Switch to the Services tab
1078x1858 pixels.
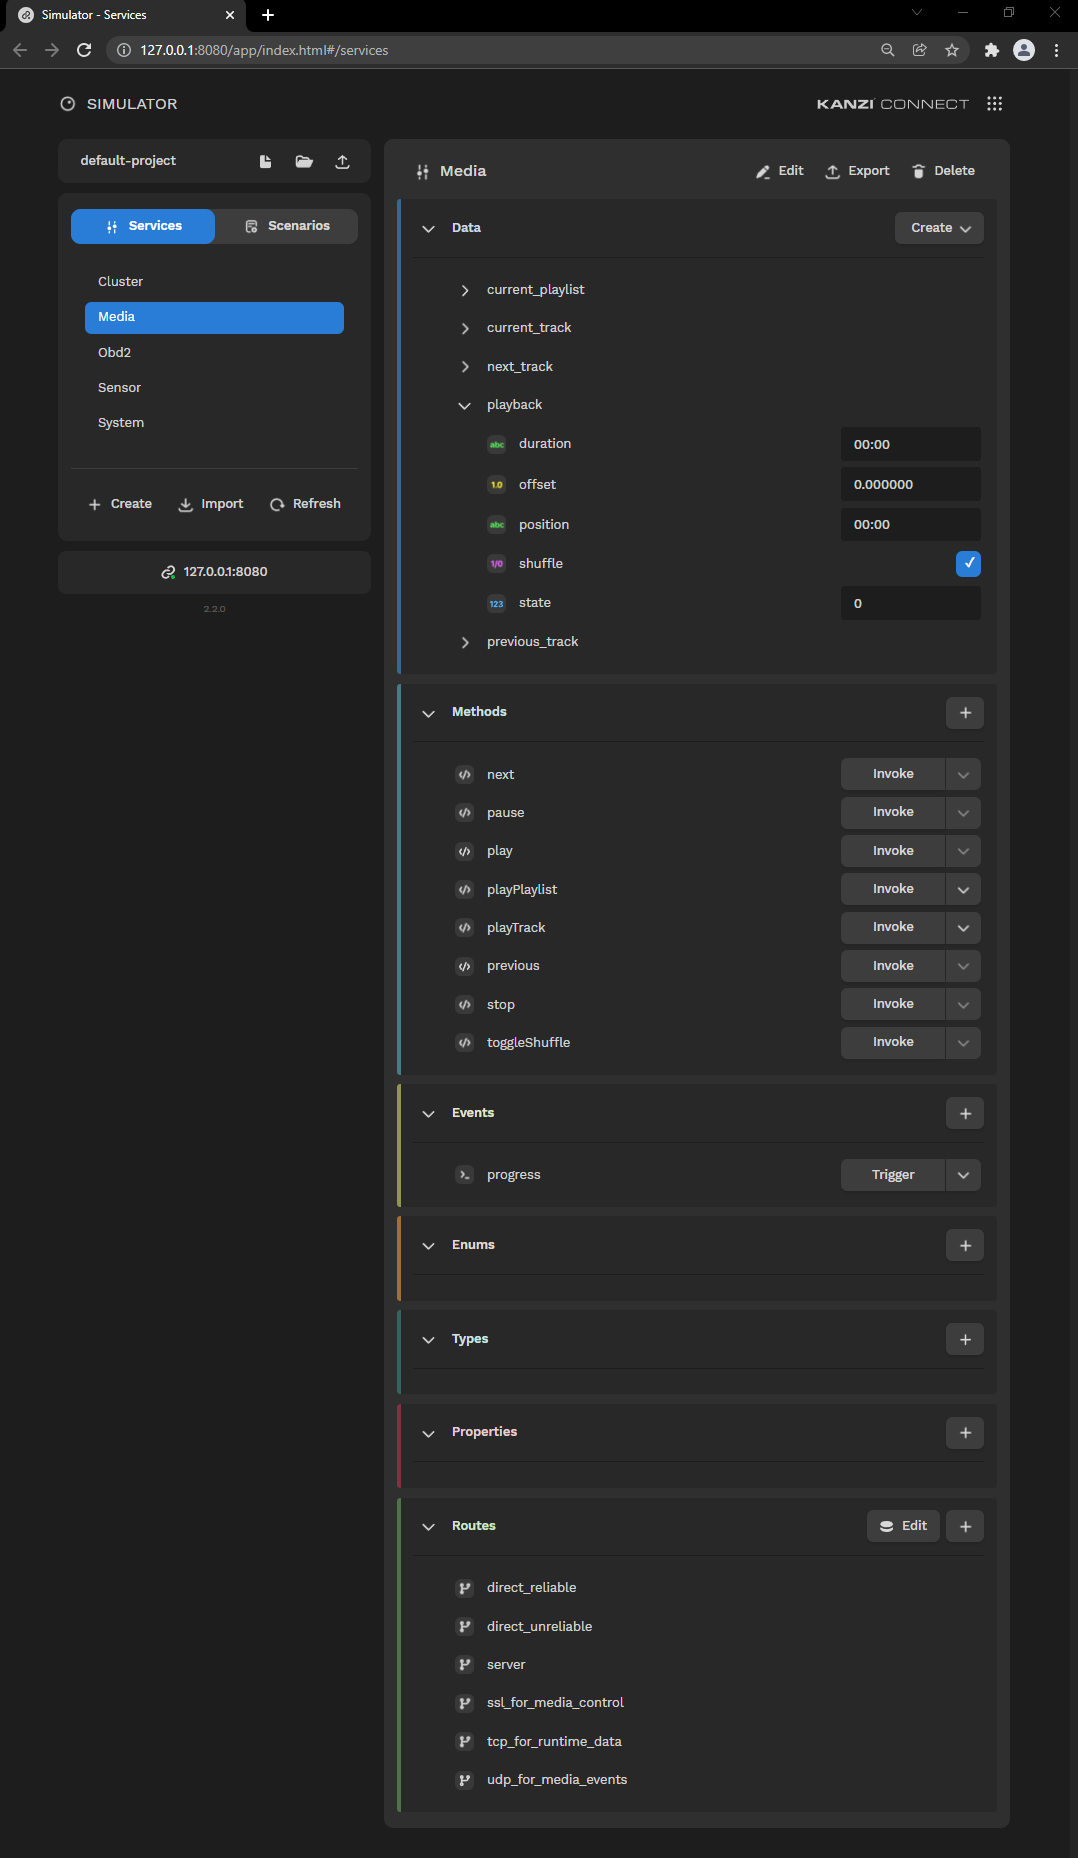pos(143,226)
